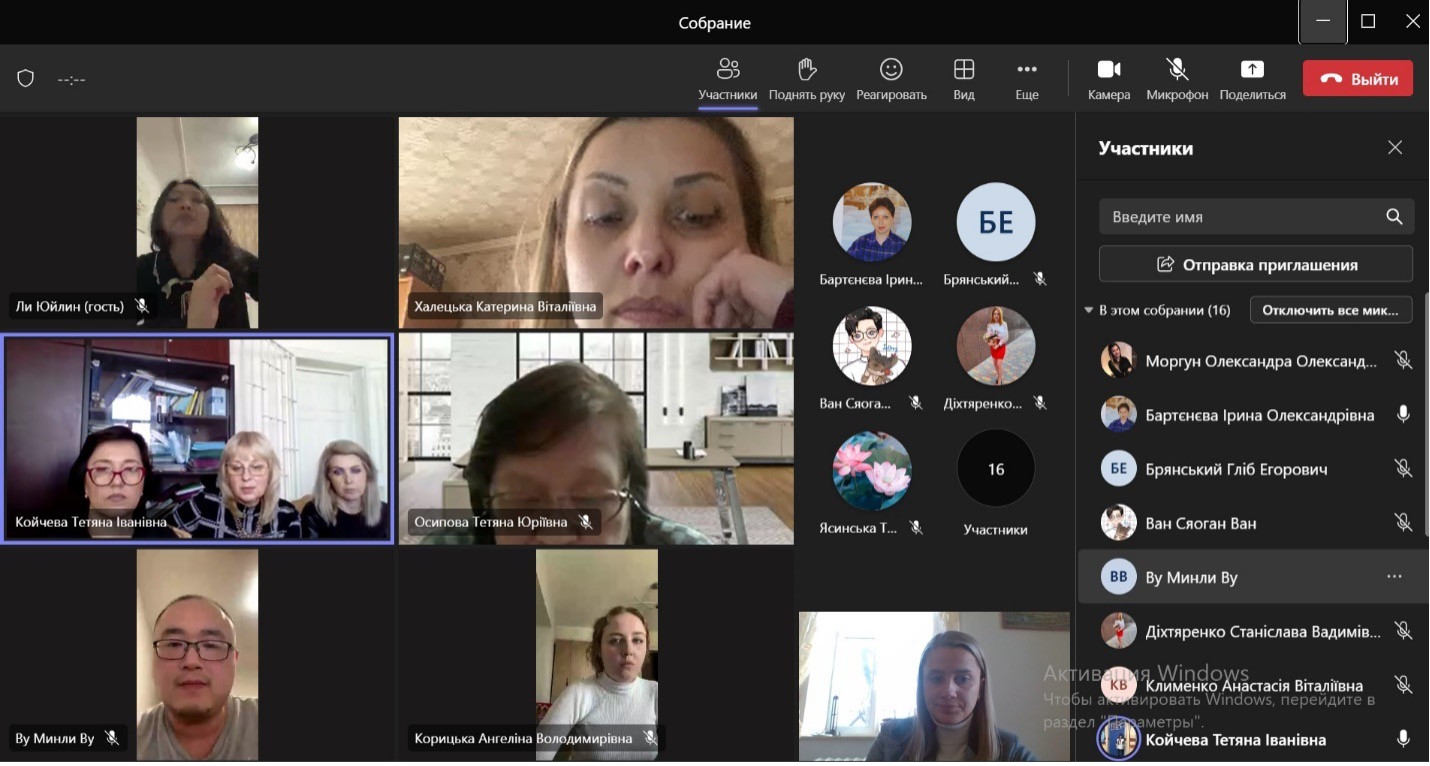Click the БЕ avatar in participant list
Screen dimensions: 1430x766
1118,468
